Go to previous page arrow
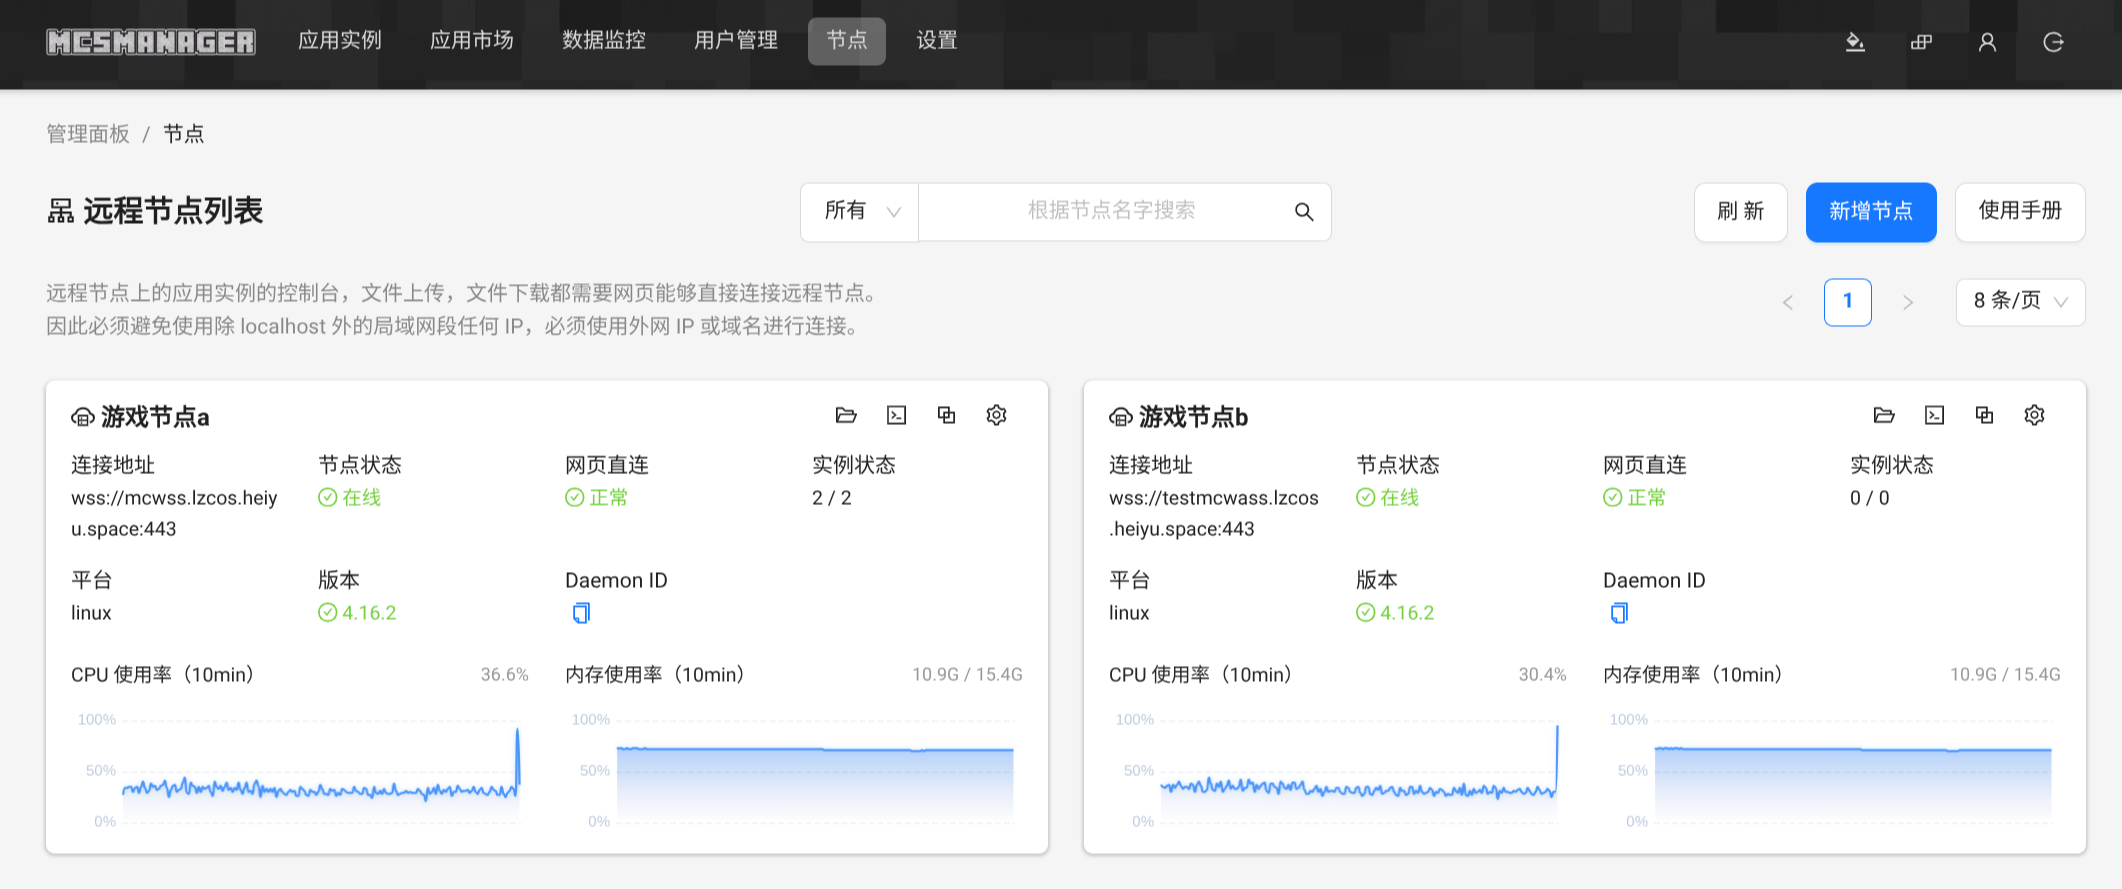 click(1788, 302)
